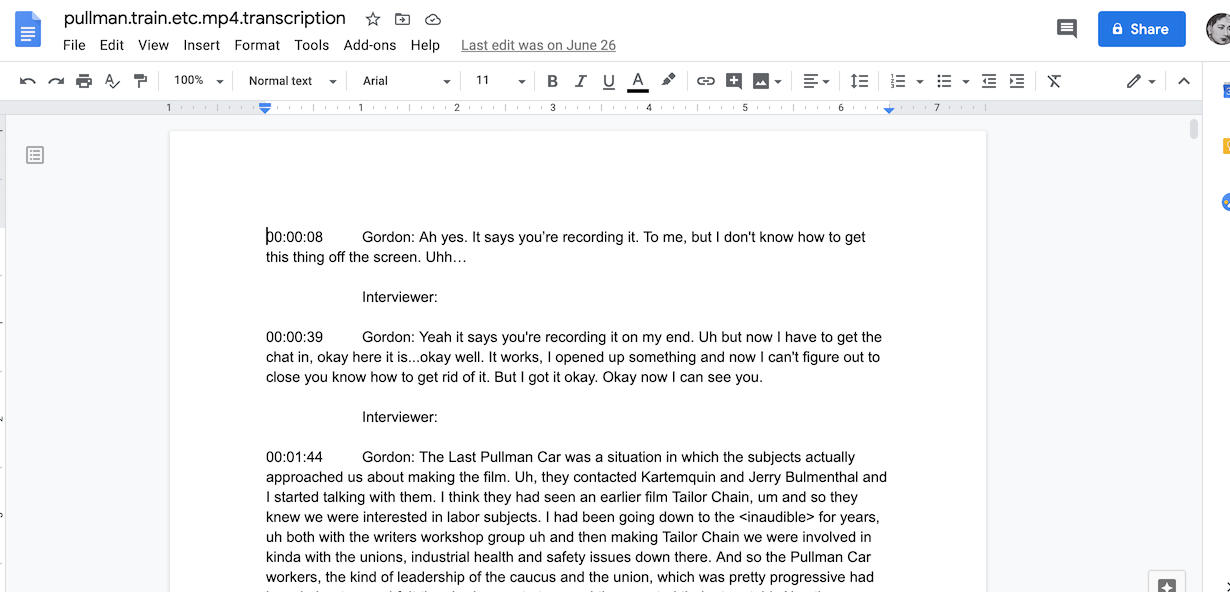
Task: Open the zoom 100% dropdown
Action: point(198,81)
